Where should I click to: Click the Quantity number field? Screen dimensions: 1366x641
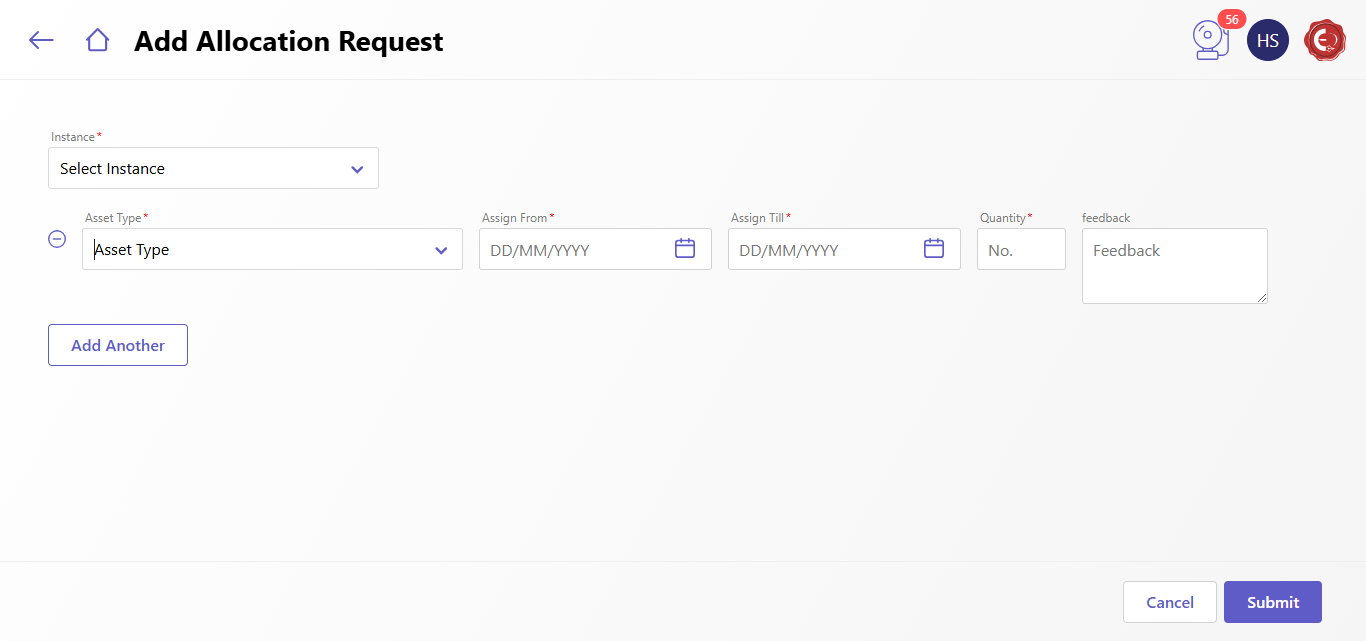1021,250
